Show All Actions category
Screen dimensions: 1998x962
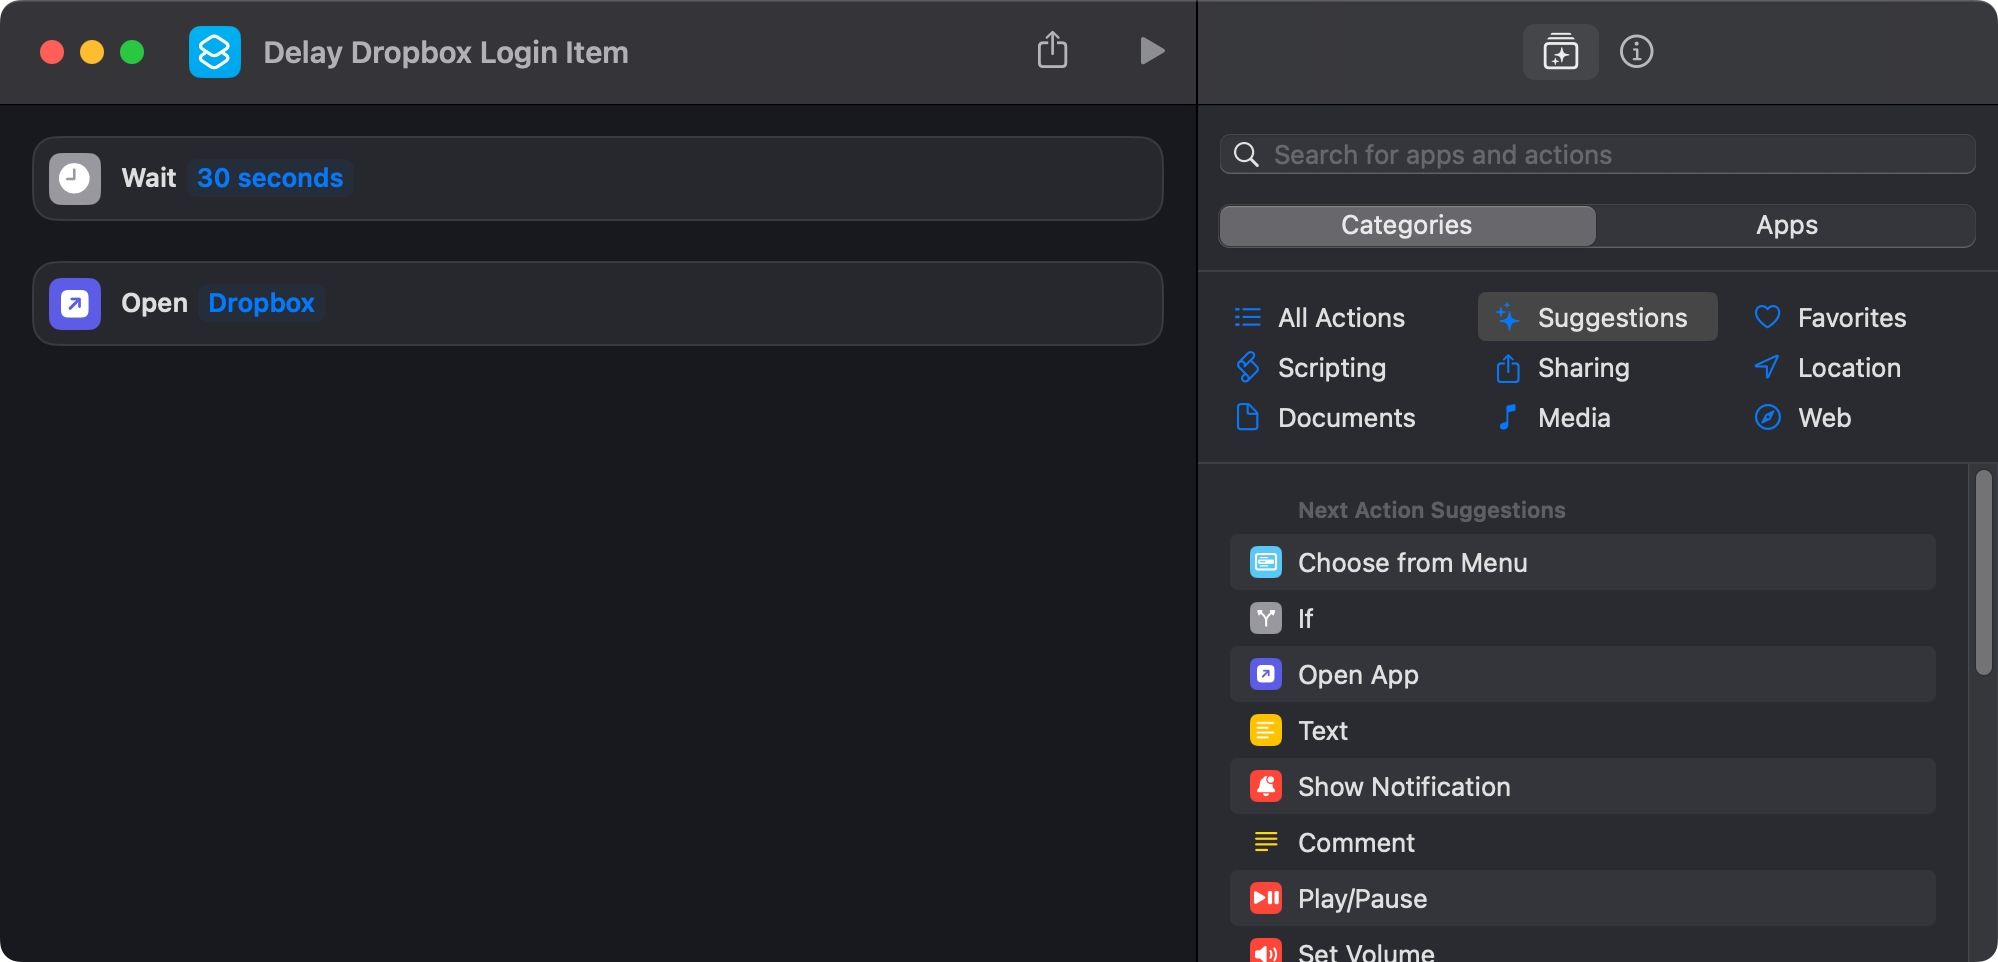pyautogui.click(x=1340, y=318)
